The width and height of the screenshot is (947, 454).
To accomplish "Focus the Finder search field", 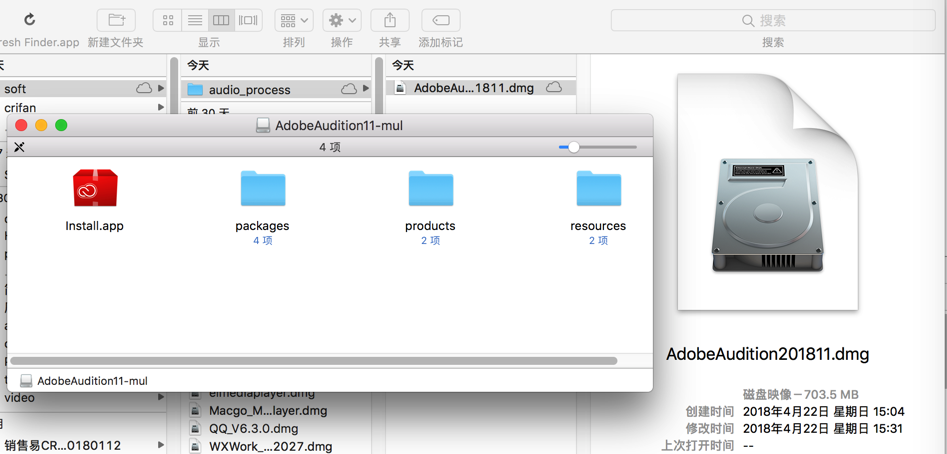I will pyautogui.click(x=773, y=21).
